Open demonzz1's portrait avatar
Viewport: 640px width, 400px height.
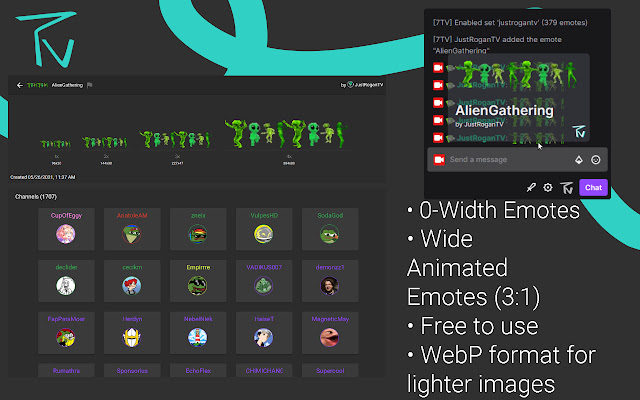(329, 286)
